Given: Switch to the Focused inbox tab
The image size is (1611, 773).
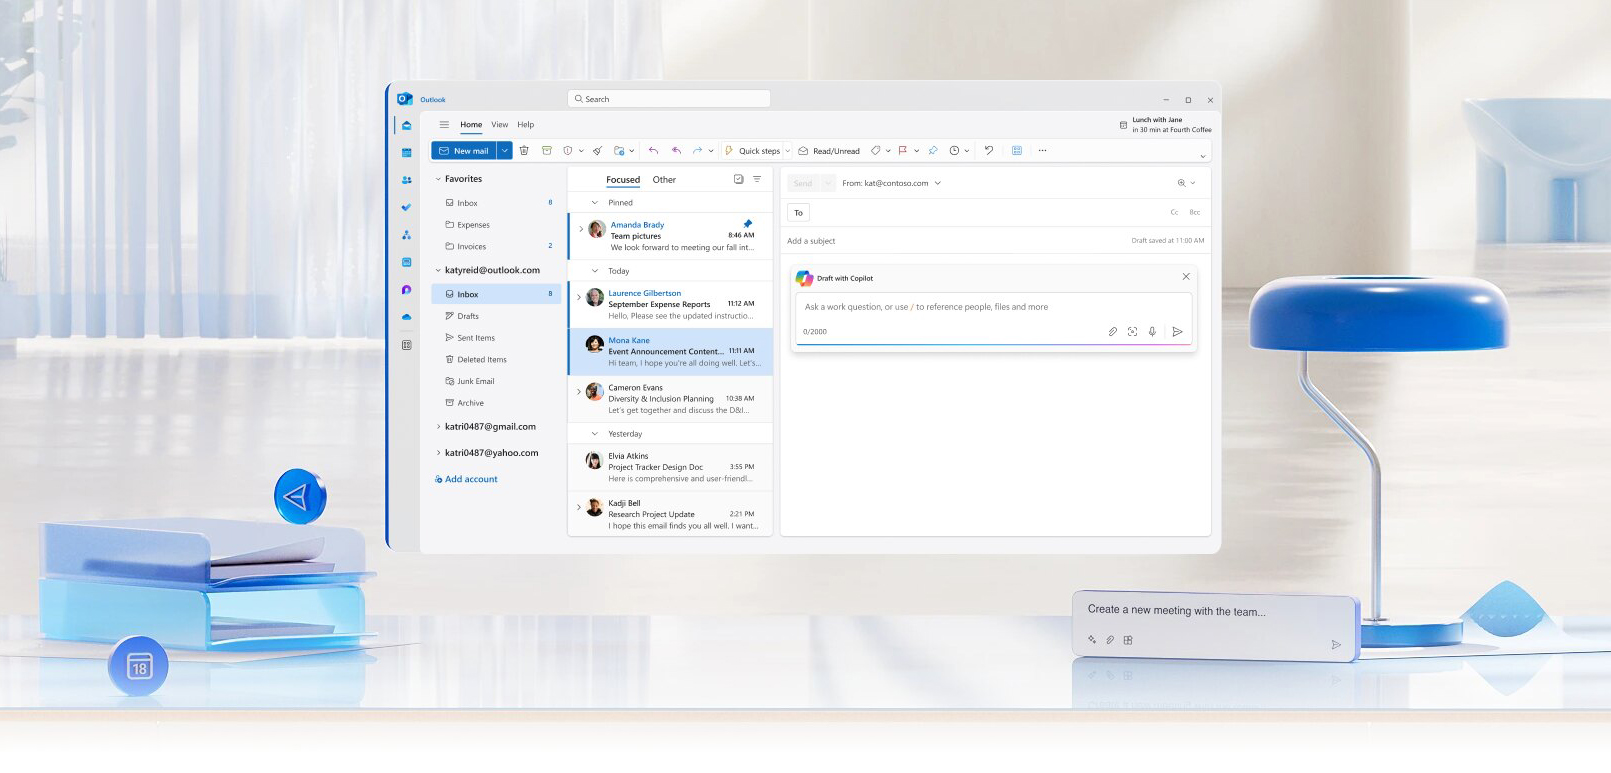Looking at the screenshot, I should (623, 180).
